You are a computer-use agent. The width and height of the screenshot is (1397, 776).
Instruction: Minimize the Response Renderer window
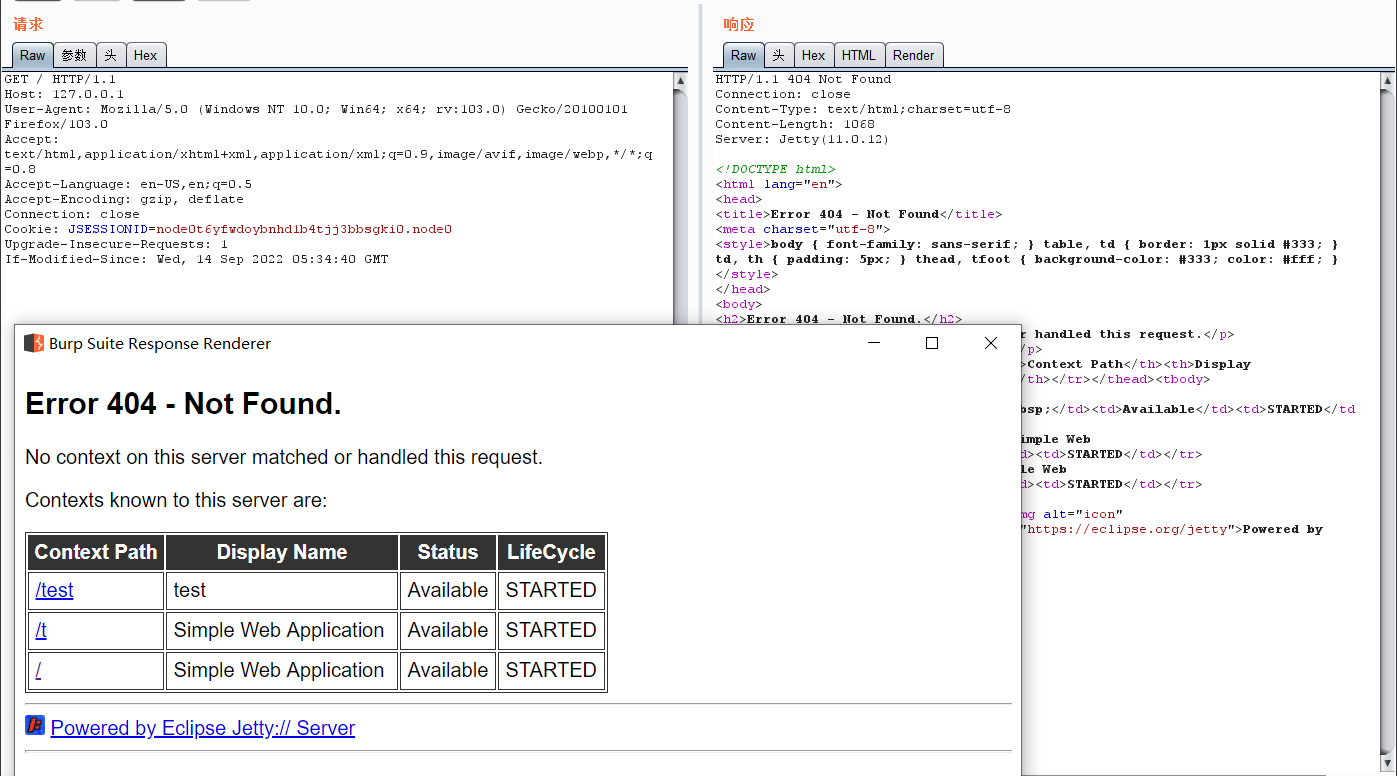point(874,343)
